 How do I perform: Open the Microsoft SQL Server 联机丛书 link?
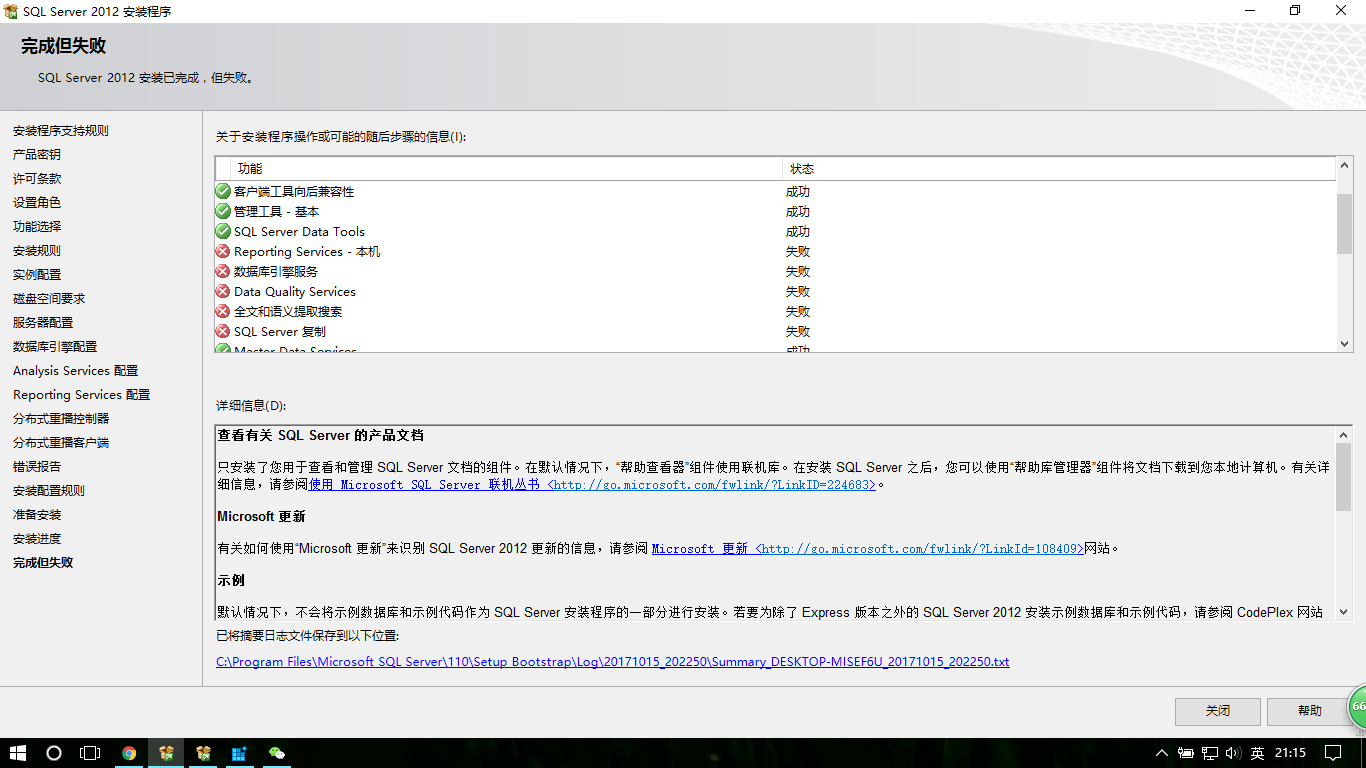click(x=593, y=484)
